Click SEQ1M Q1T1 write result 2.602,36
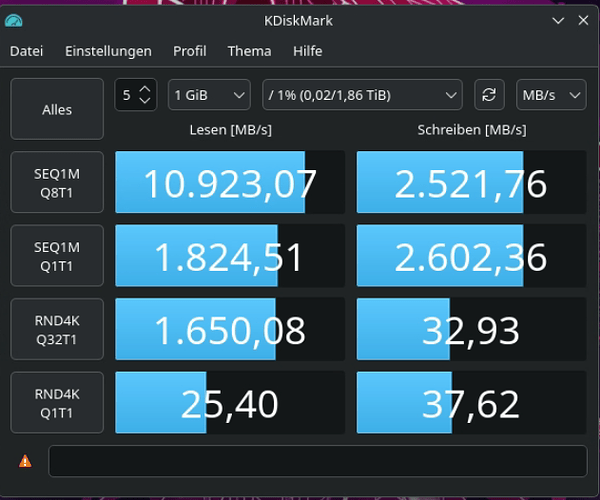600x500 pixels. point(471,256)
